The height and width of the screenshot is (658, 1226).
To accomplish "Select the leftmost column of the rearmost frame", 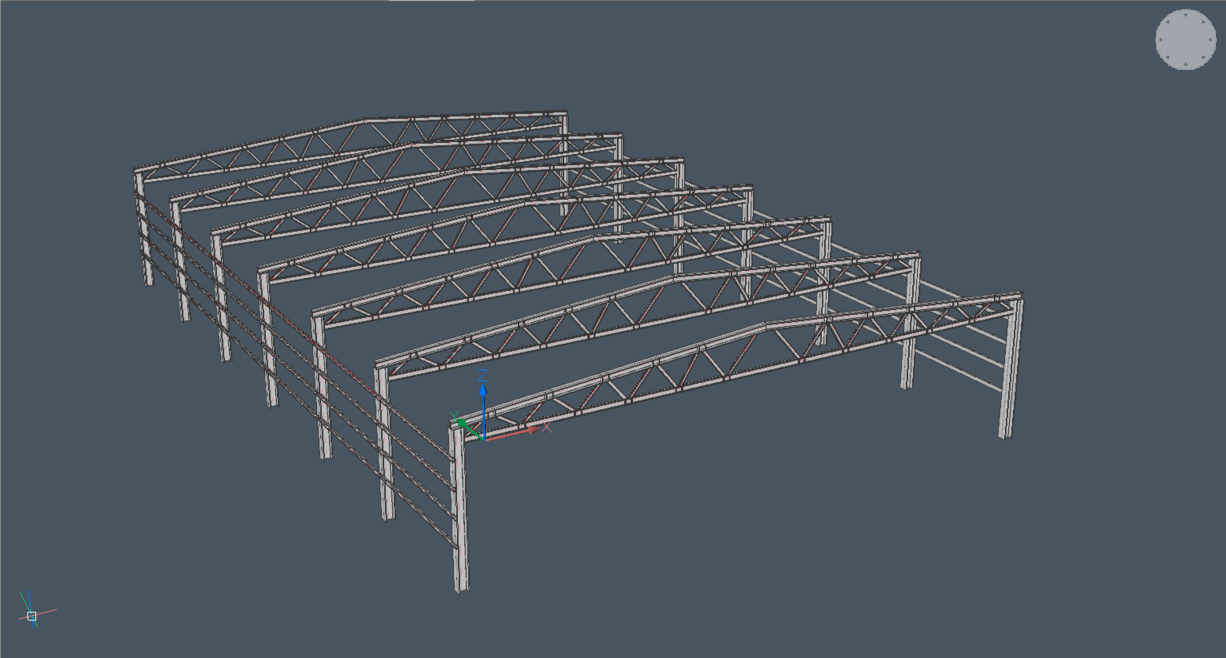I will [143, 228].
